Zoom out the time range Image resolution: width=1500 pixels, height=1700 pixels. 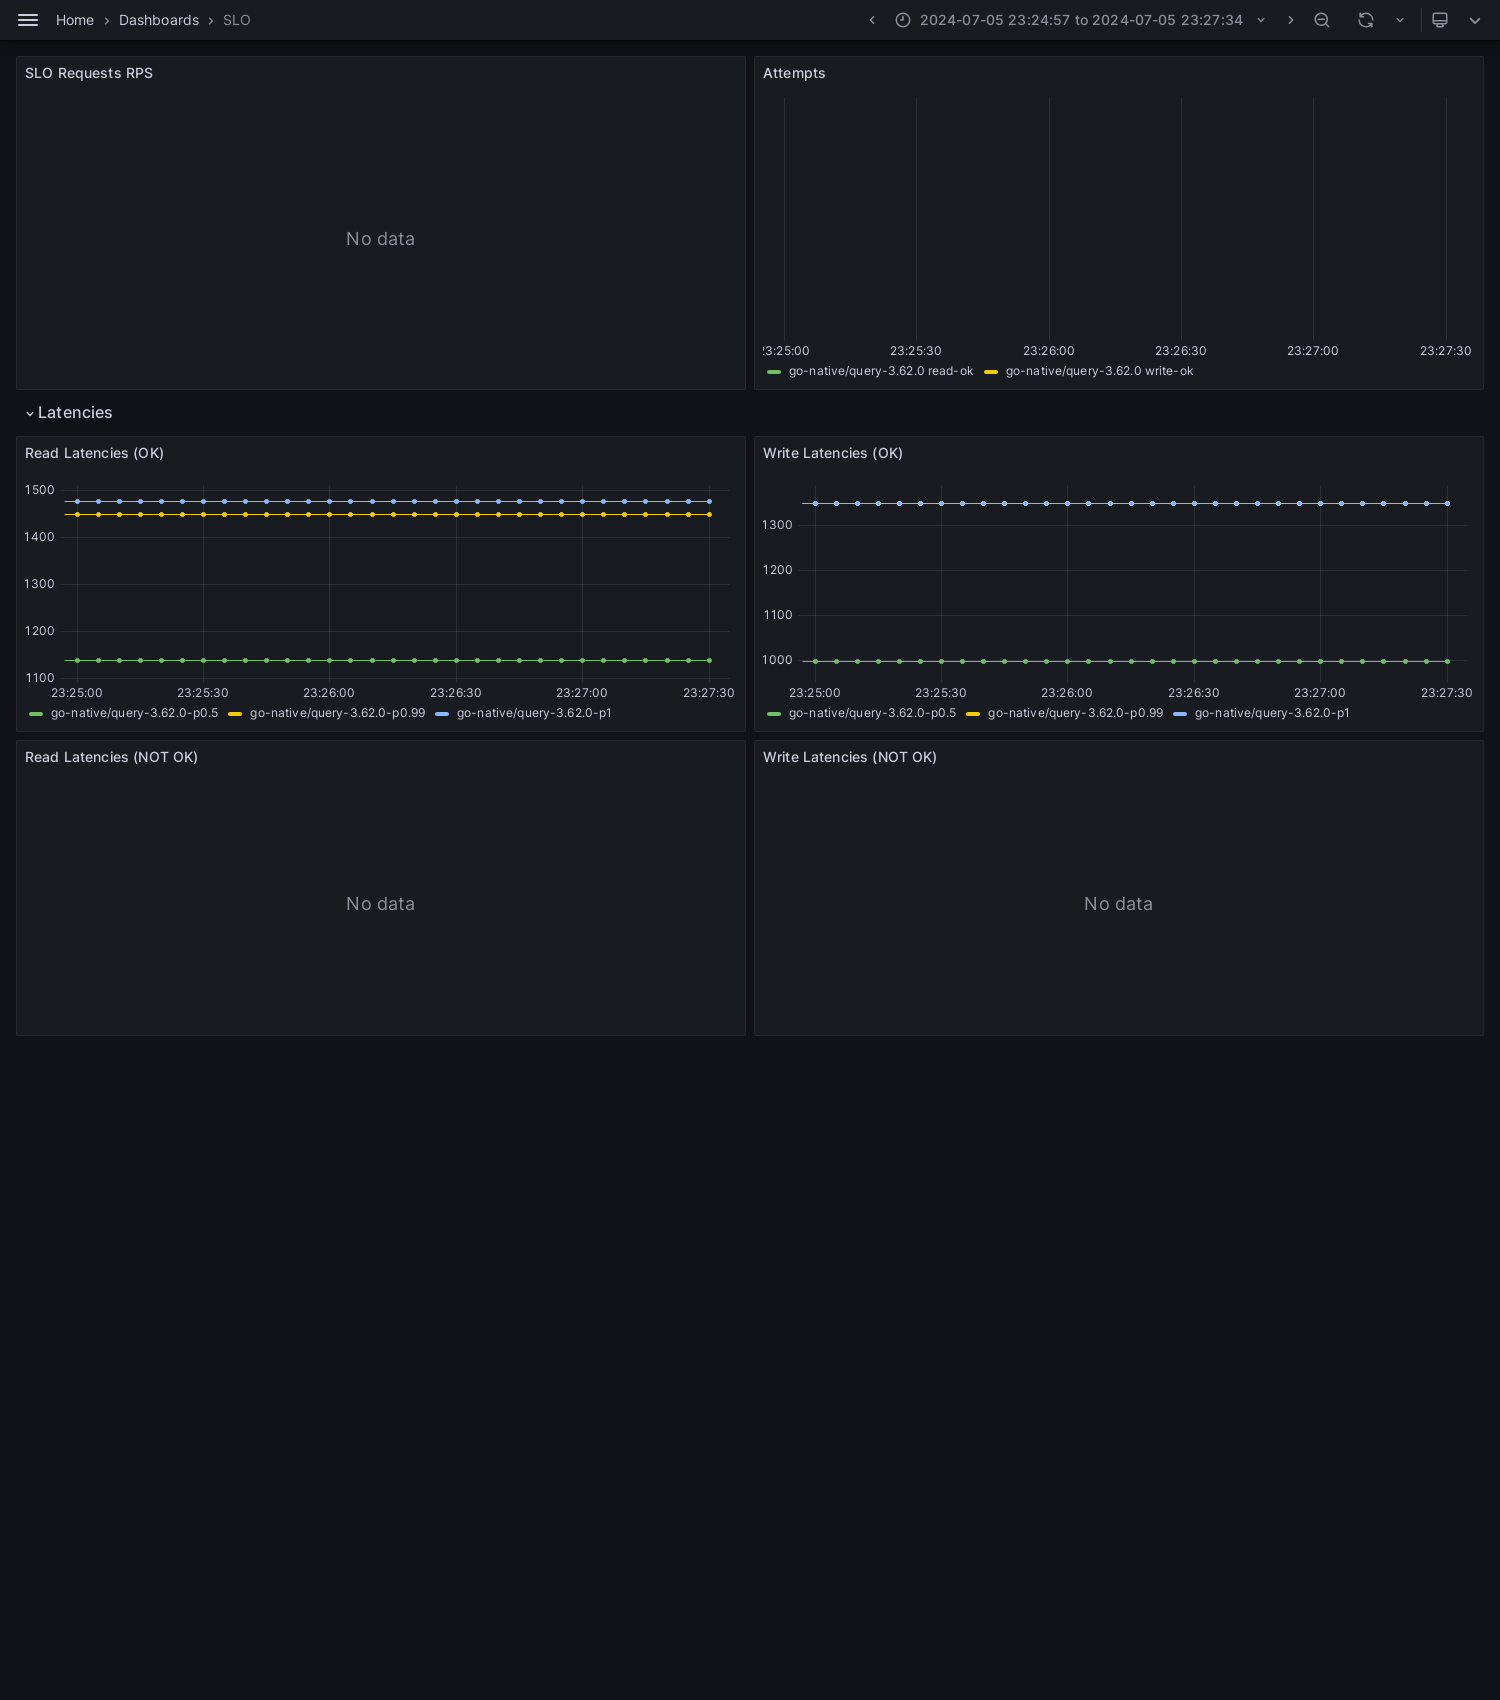tap(1322, 20)
